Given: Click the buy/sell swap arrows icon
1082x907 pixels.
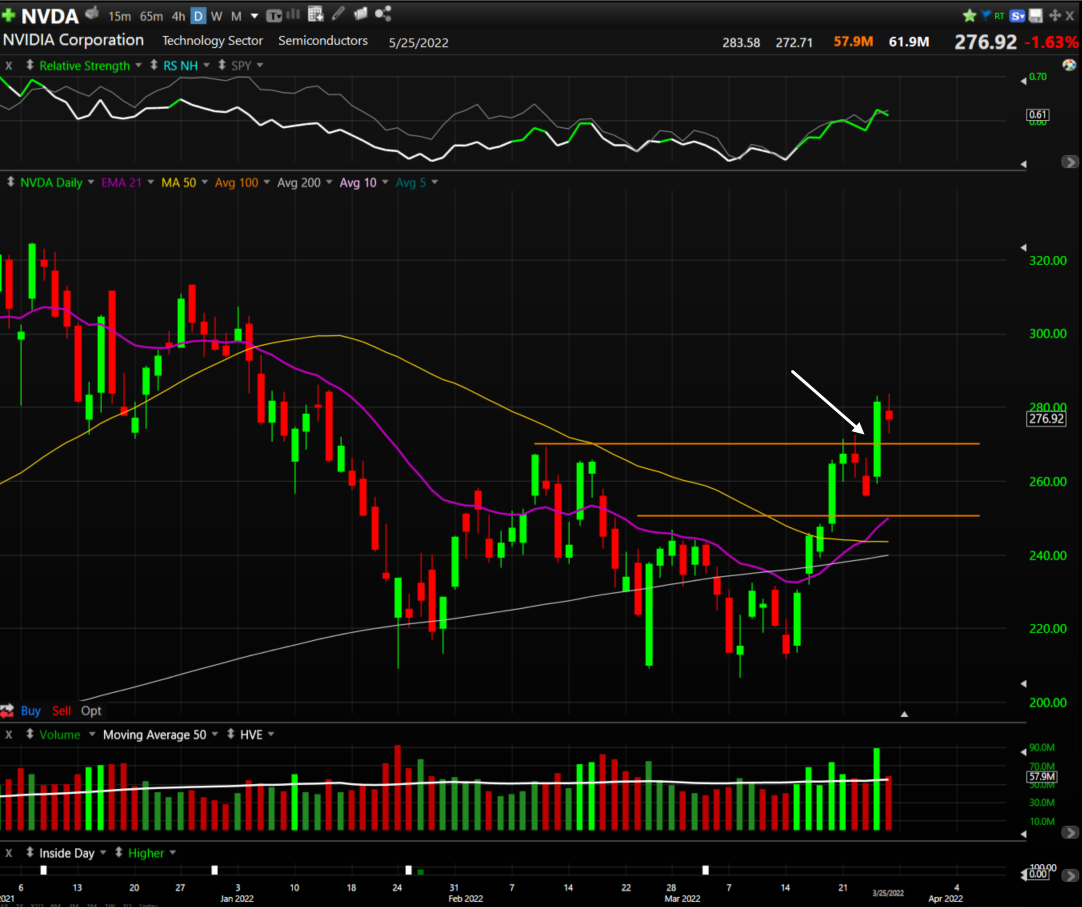Looking at the screenshot, I should coord(8,710).
